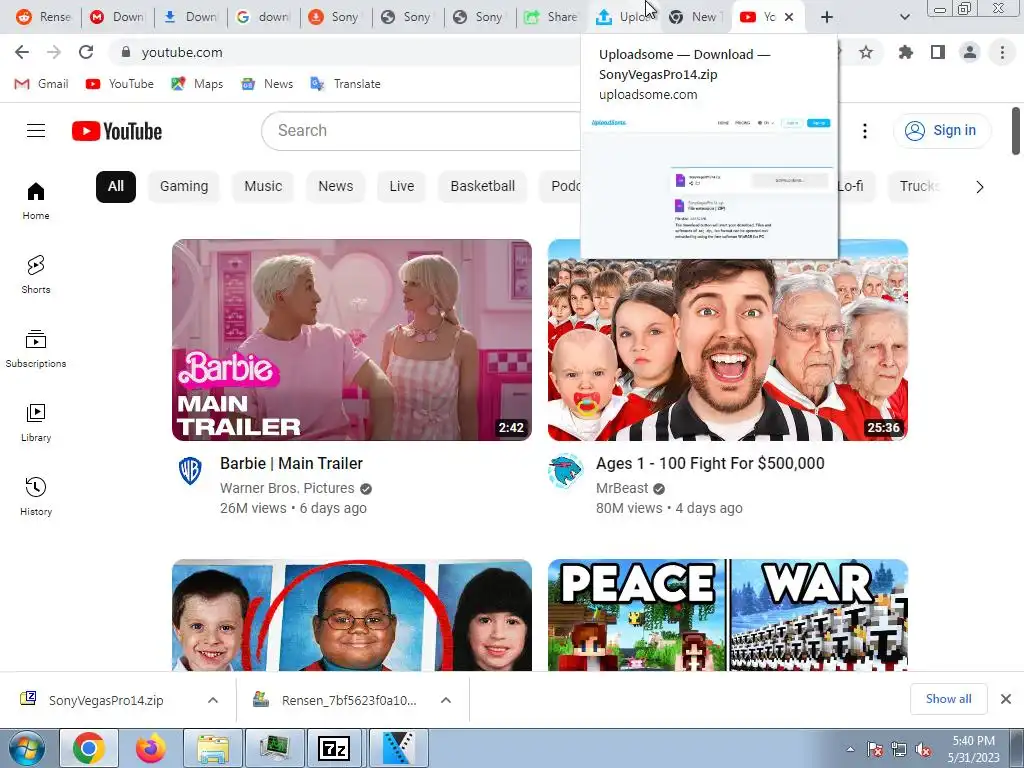Switch to the Share browser tab
This screenshot has width=1024, height=768.
[x=551, y=17]
